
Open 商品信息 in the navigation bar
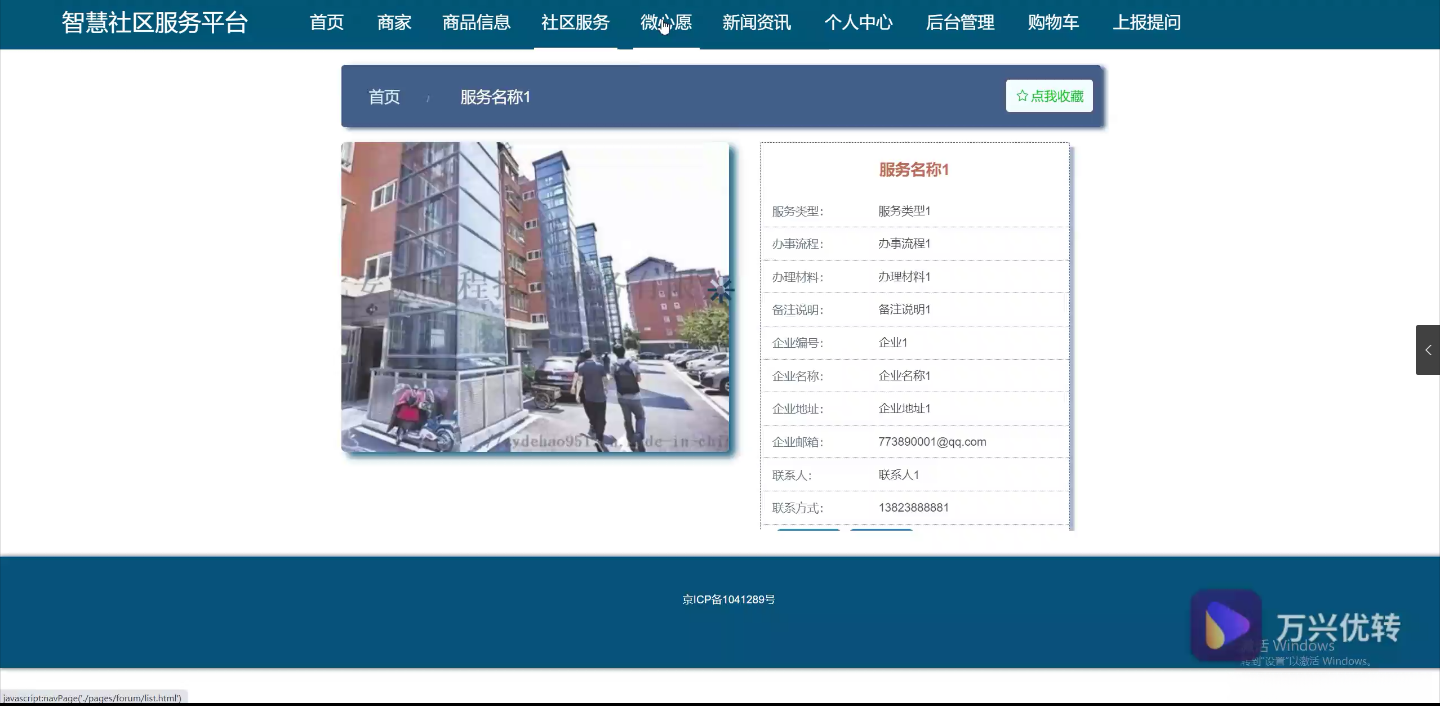pos(476,22)
